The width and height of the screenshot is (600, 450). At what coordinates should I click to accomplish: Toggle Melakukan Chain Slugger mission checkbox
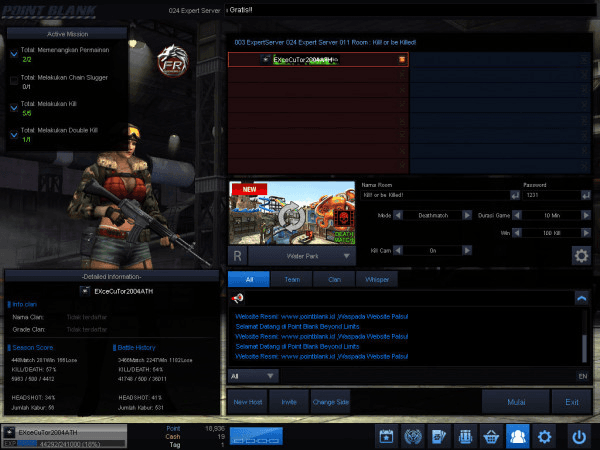[x=14, y=80]
